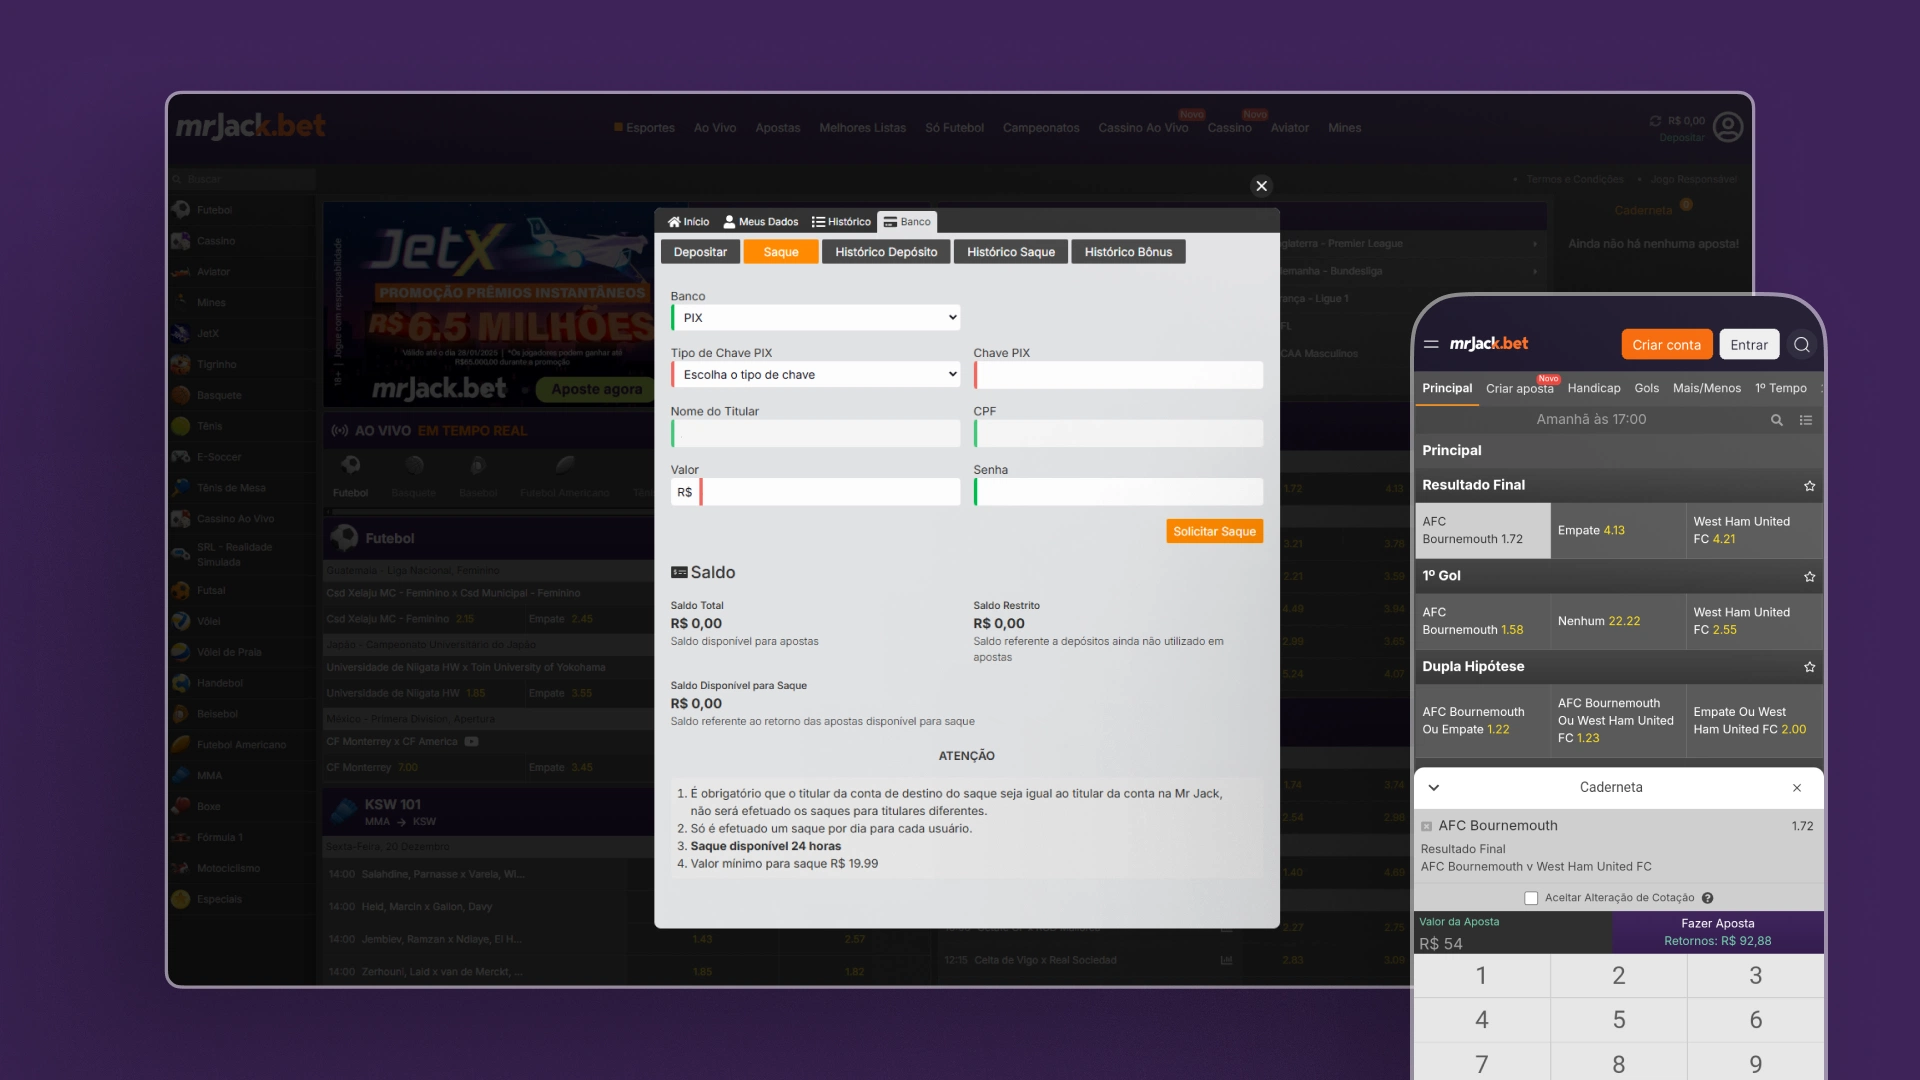The image size is (1920, 1080).
Task: Favorite the Dupla Hipótese market star
Action: (x=1809, y=667)
